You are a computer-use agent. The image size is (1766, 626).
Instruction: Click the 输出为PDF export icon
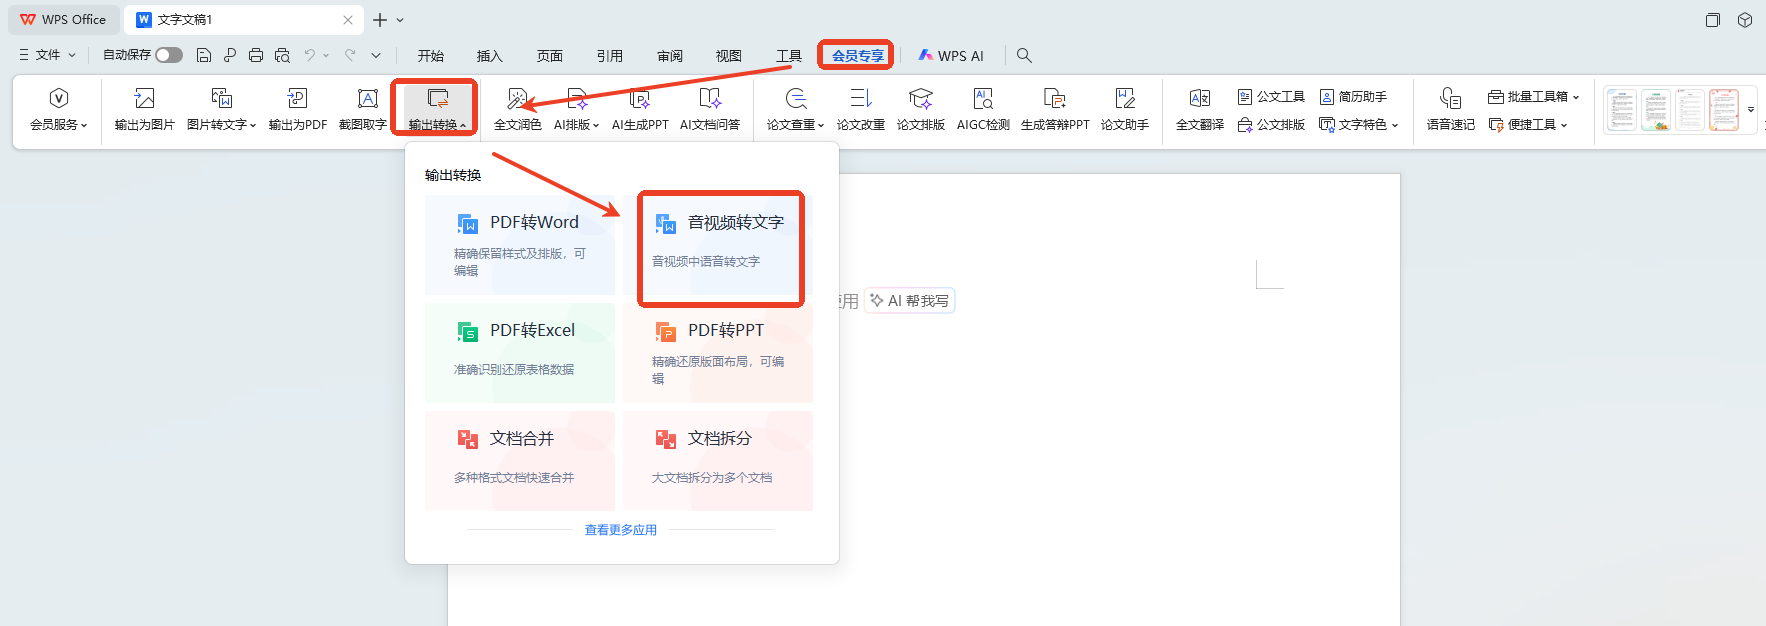pos(297,98)
